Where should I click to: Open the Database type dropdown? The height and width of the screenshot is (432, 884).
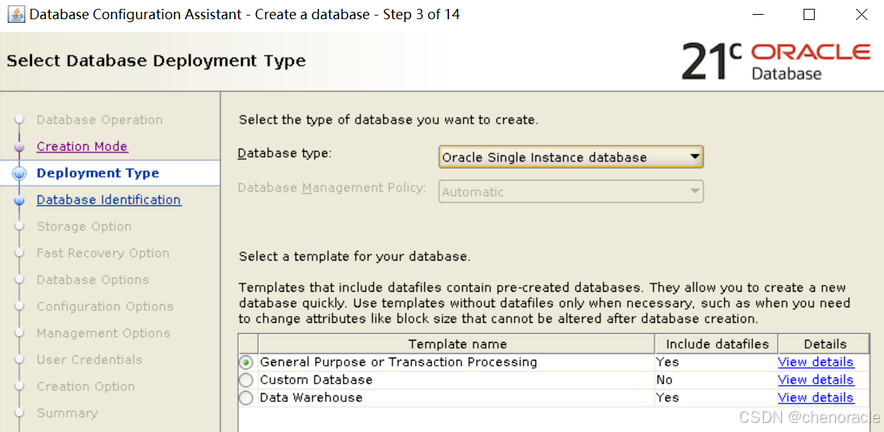pos(571,157)
